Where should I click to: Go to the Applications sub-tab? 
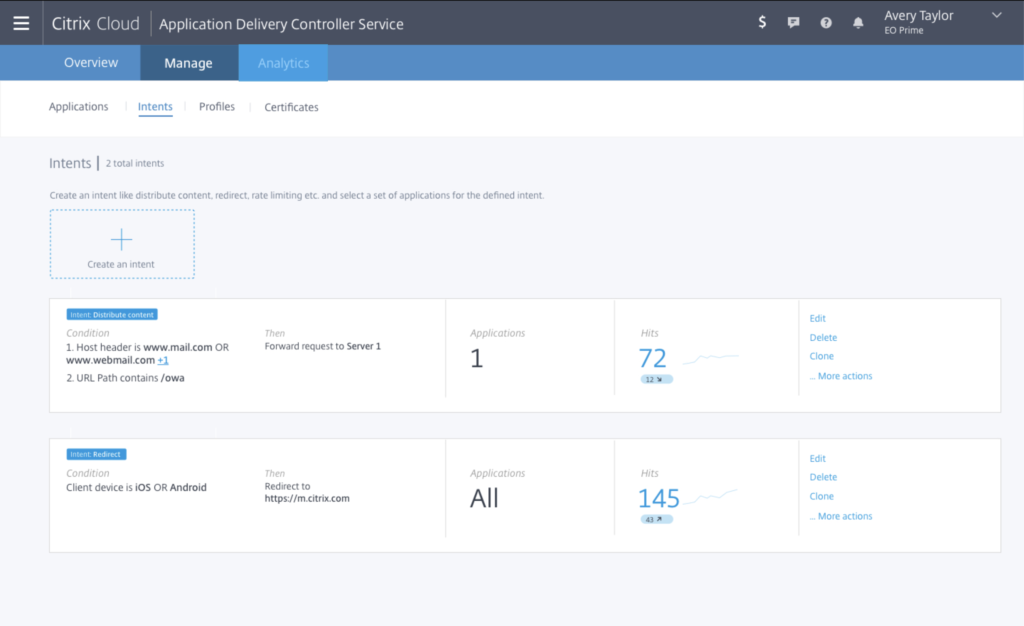pos(78,107)
